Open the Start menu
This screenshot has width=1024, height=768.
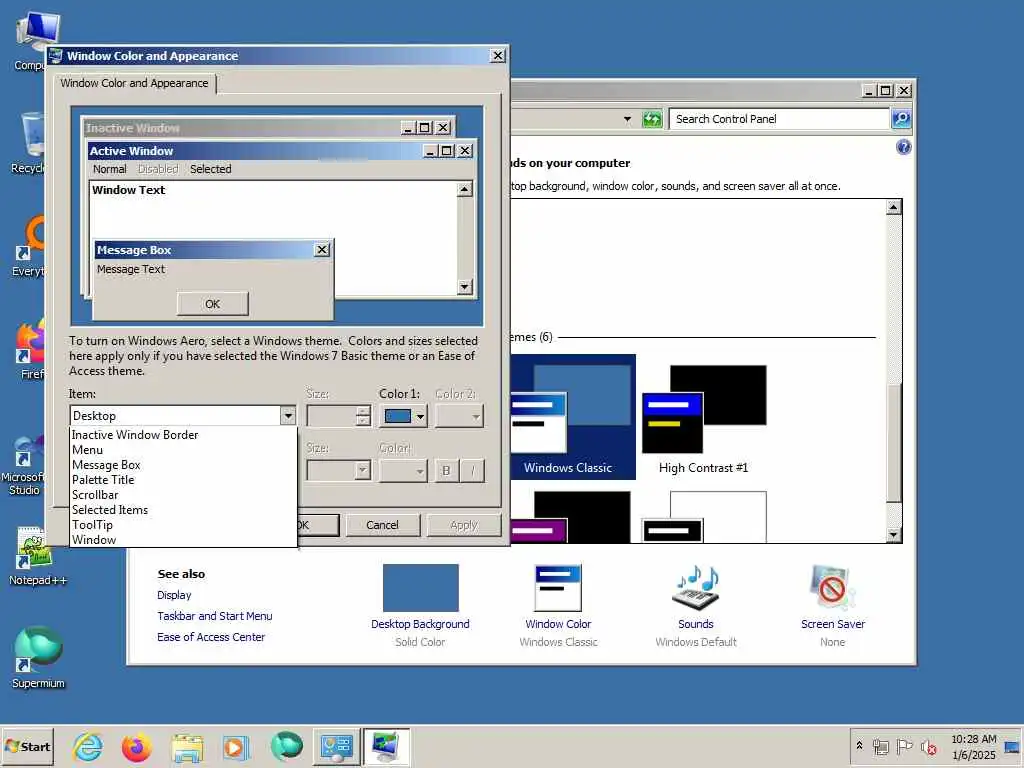27,746
